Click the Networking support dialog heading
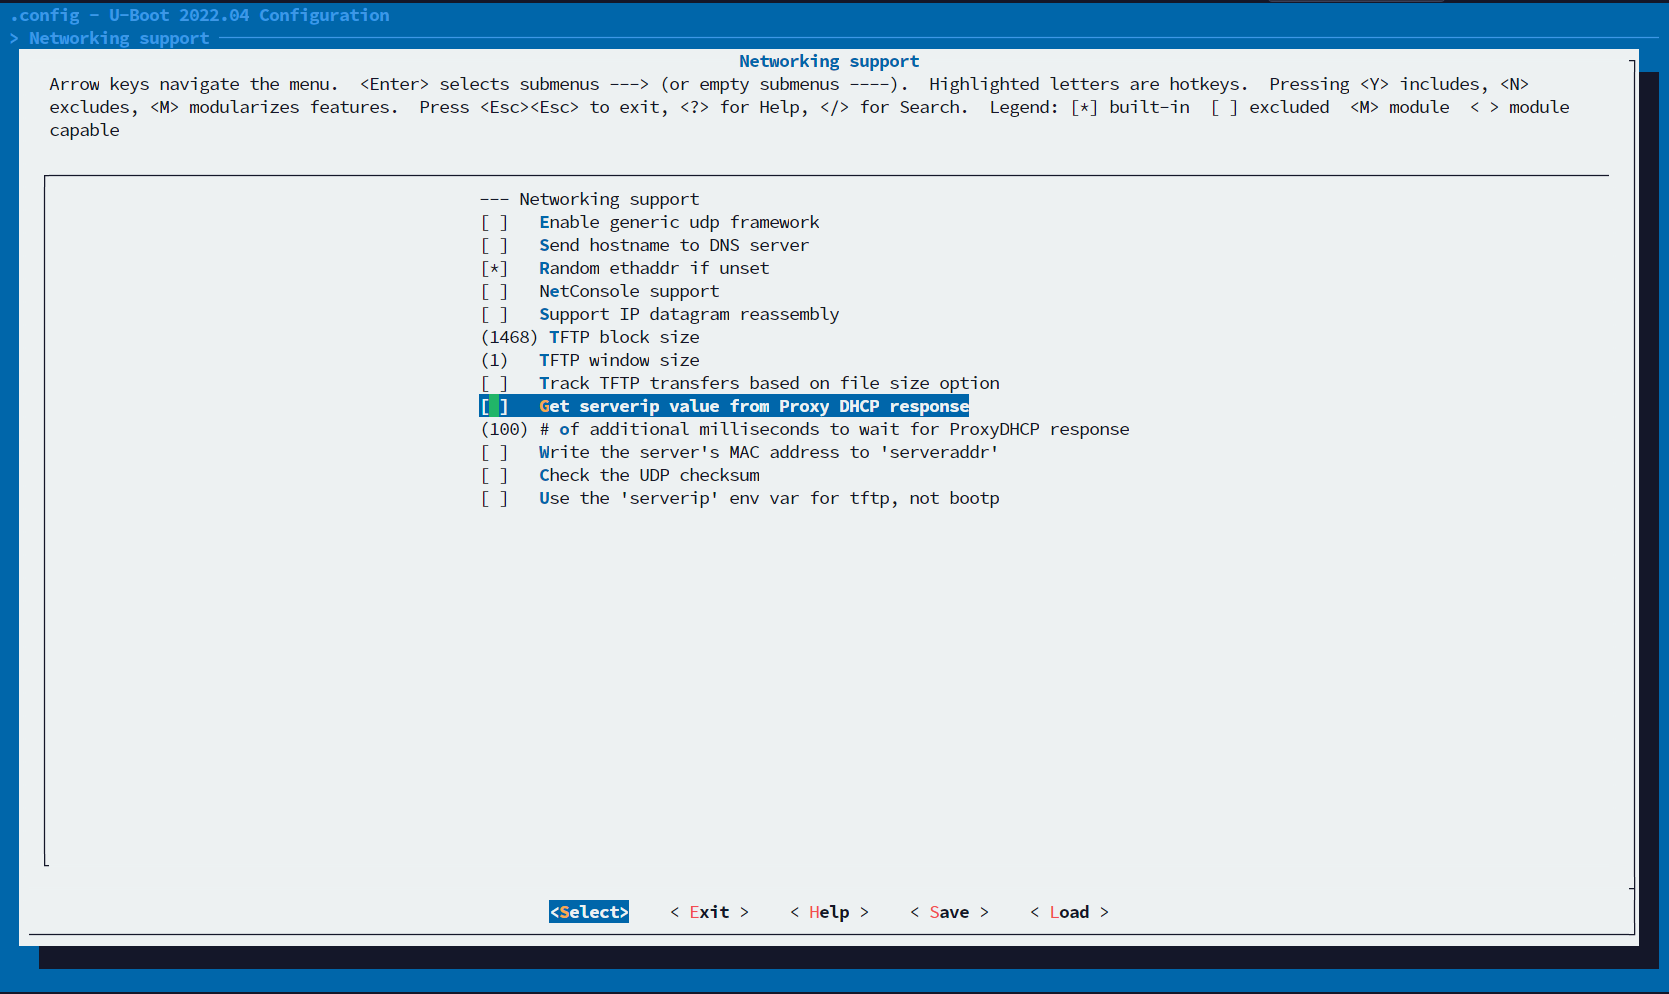The height and width of the screenshot is (994, 1669). click(x=829, y=61)
